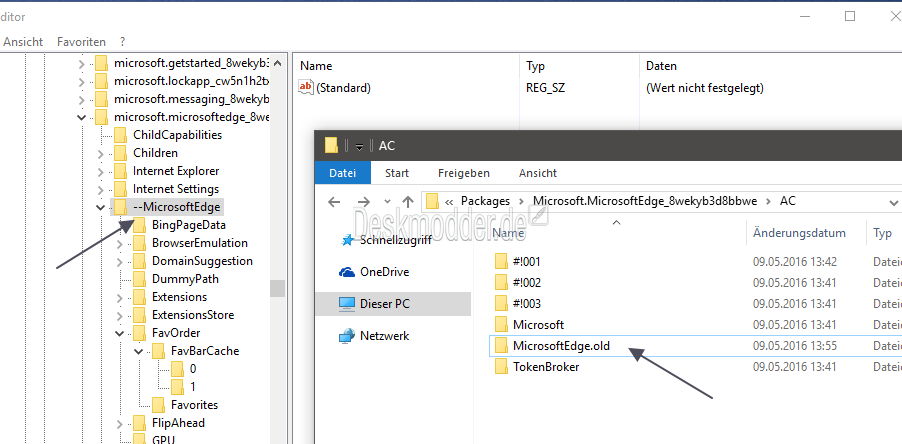
Task: Click the (Standard) string value icon
Action: (x=305, y=87)
